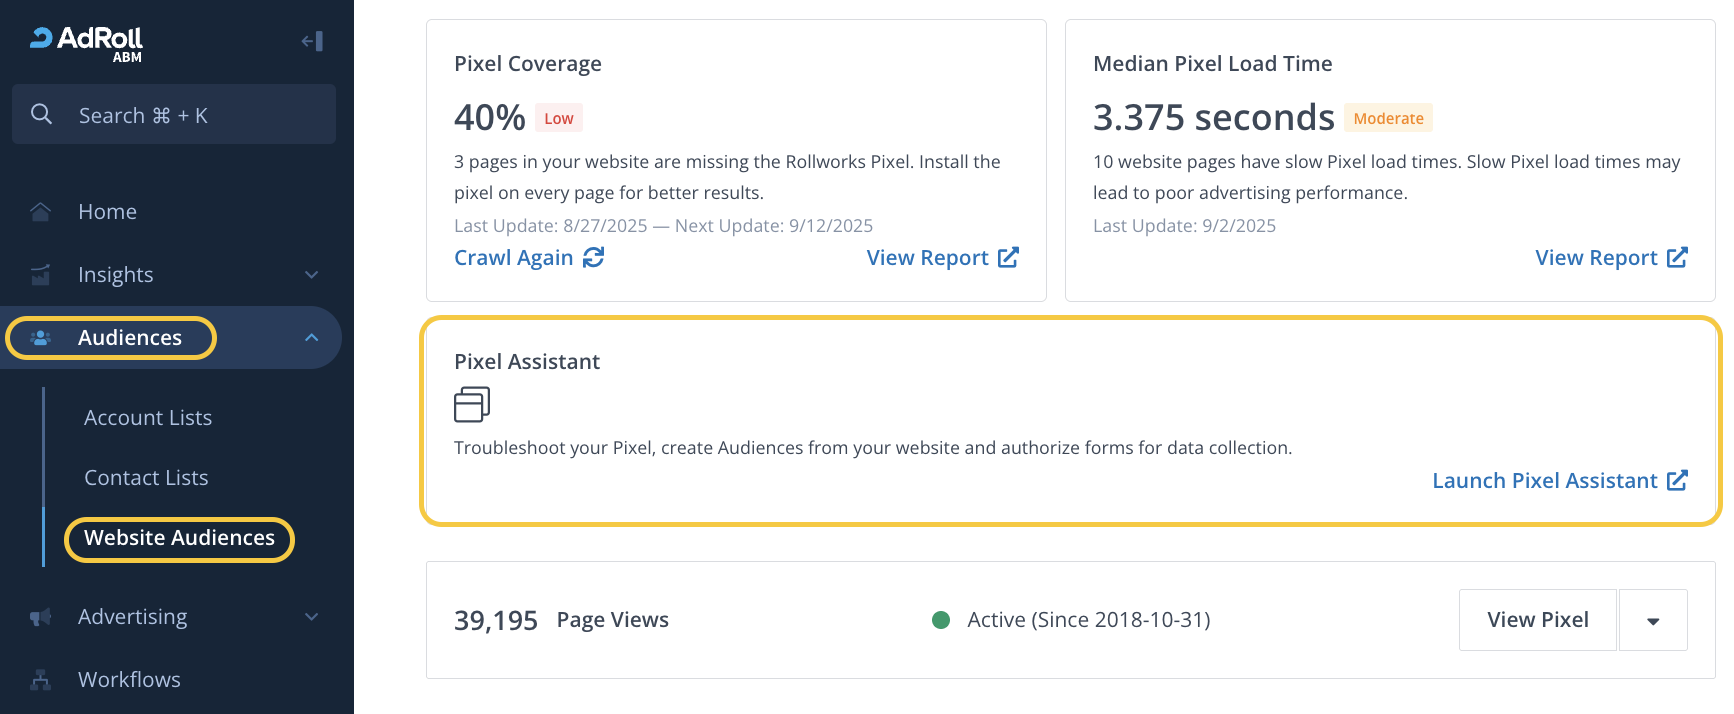Click the AdRoll ABM logo

(x=86, y=44)
